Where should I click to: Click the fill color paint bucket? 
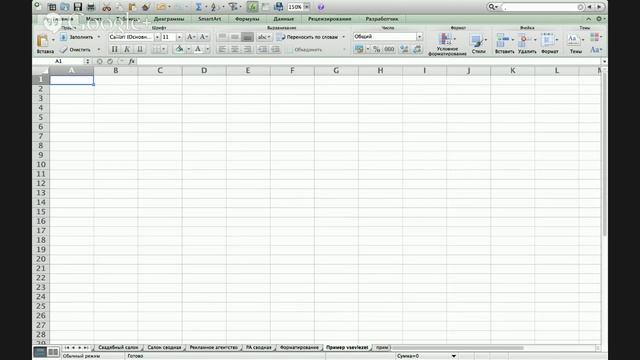click(179, 49)
